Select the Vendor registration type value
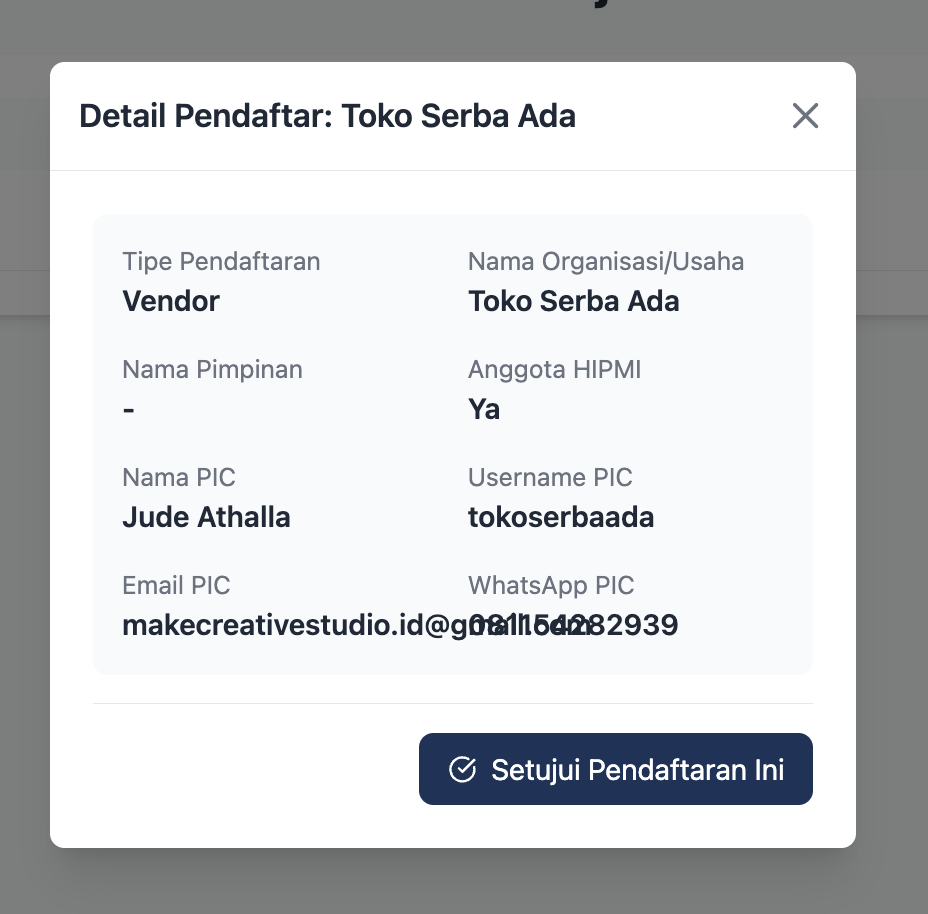Viewport: 928px width, 914px height. [171, 301]
